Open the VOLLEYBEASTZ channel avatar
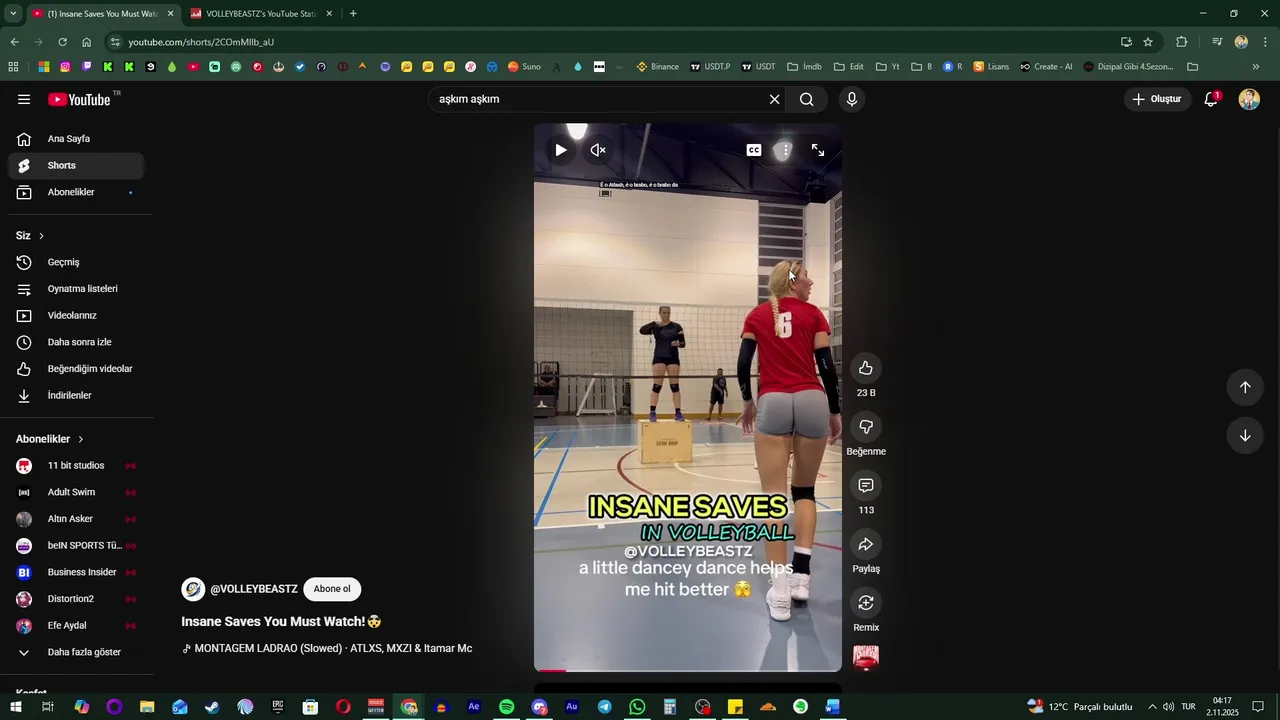Screen dimensions: 1280x720 tap(193, 589)
